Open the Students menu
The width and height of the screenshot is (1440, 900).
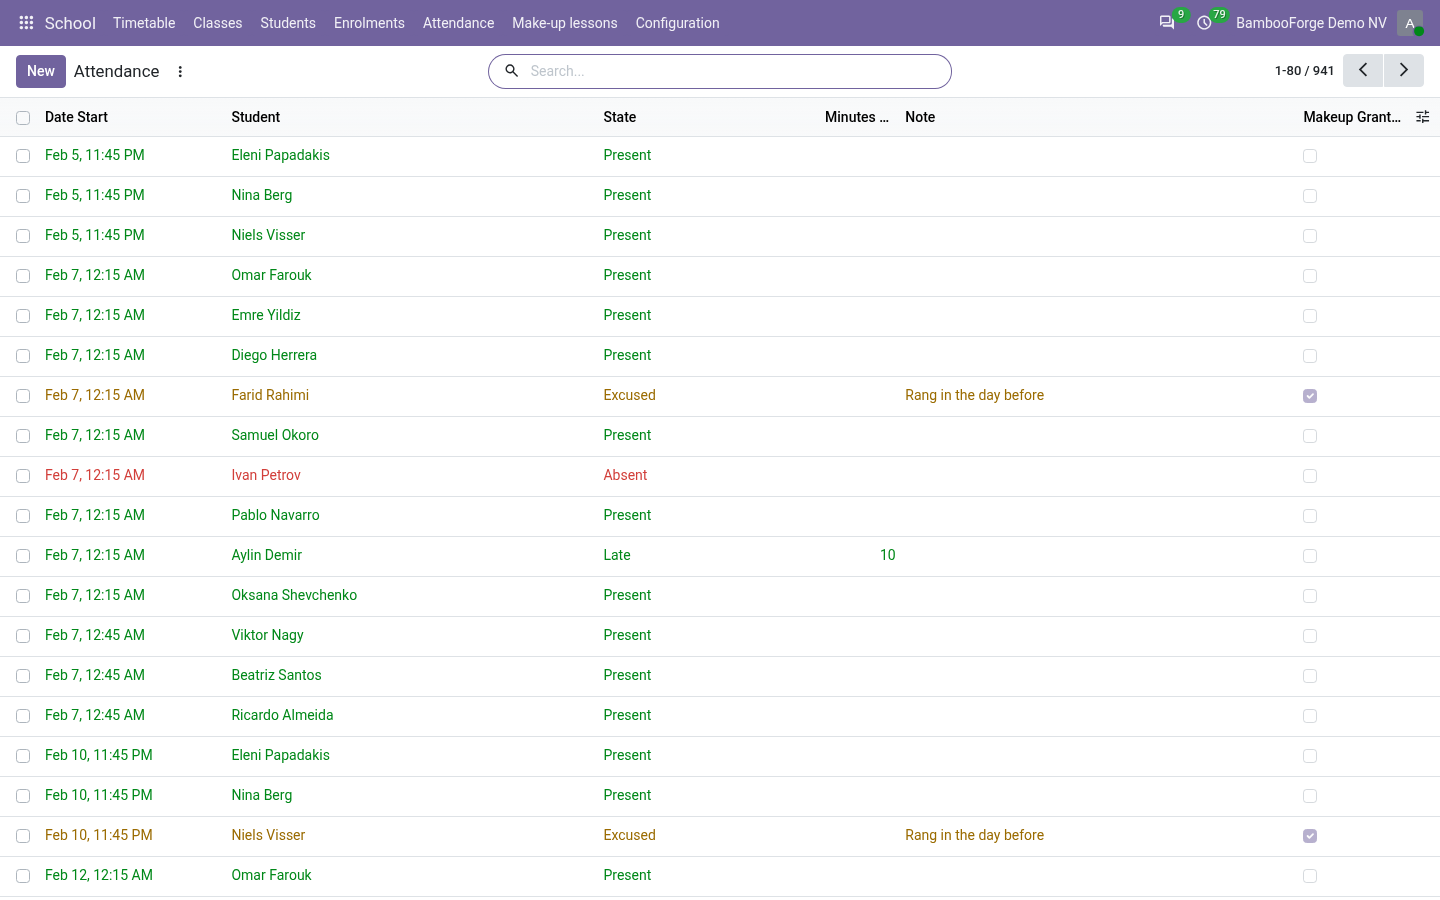click(x=288, y=23)
